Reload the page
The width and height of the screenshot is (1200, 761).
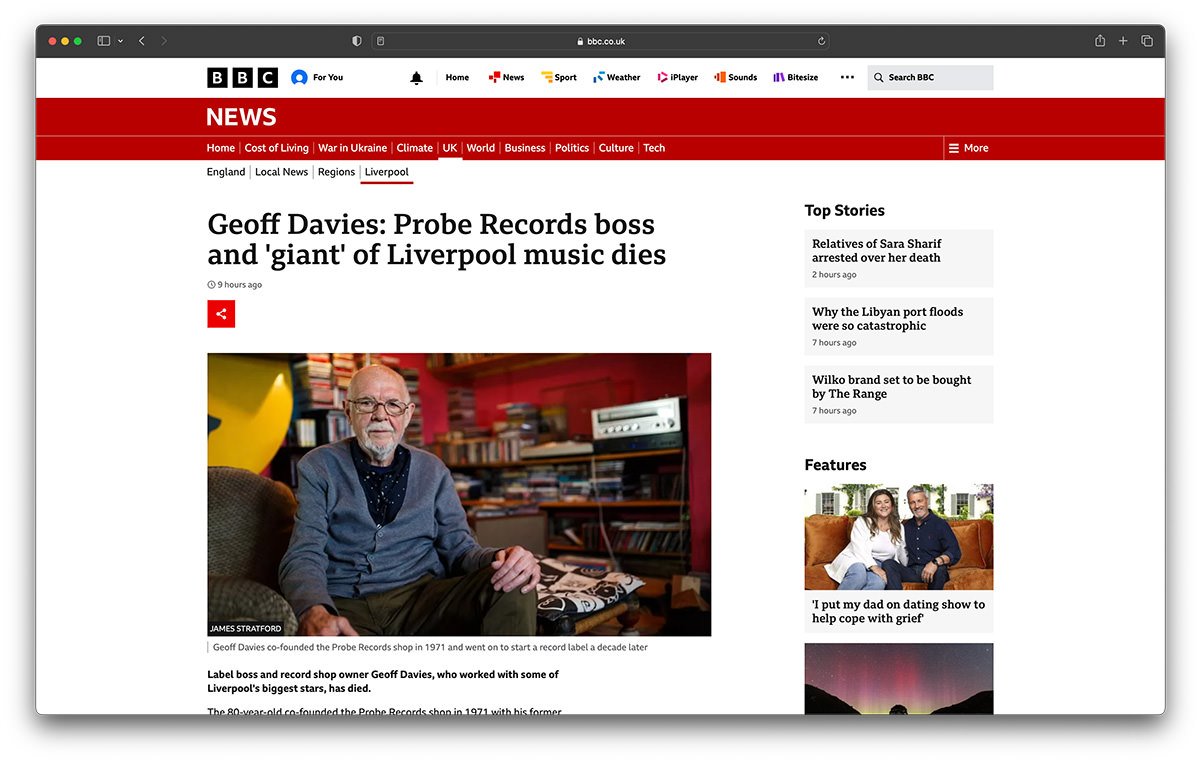click(821, 41)
